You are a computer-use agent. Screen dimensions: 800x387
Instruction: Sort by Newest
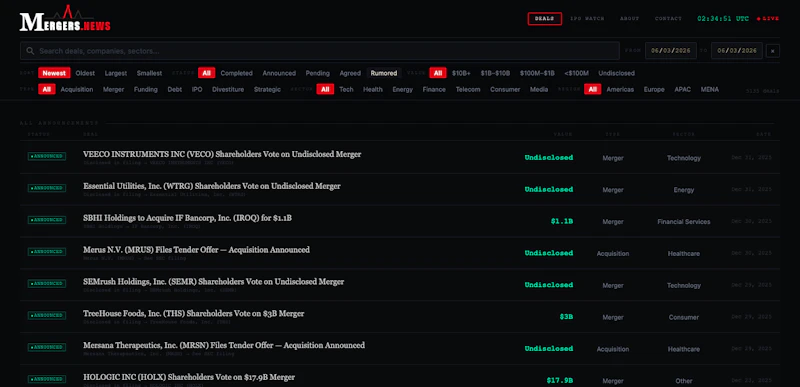coord(54,73)
